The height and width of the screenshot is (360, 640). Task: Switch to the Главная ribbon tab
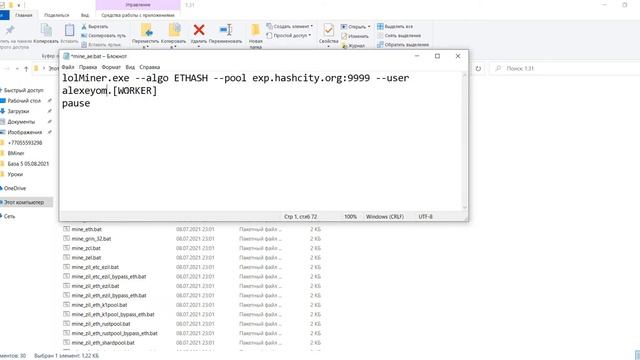(24, 15)
